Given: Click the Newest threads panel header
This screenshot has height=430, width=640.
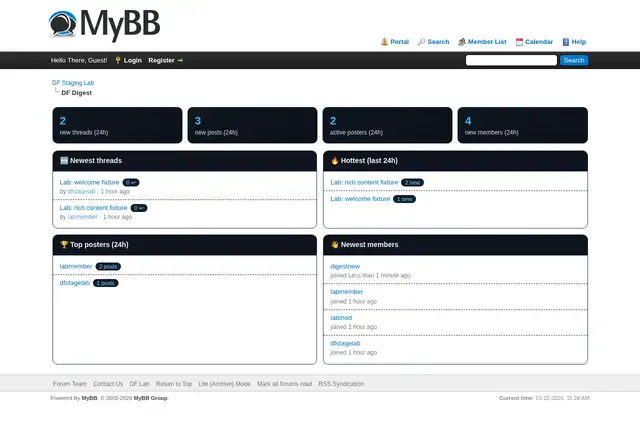Looking at the screenshot, I should (x=184, y=161).
